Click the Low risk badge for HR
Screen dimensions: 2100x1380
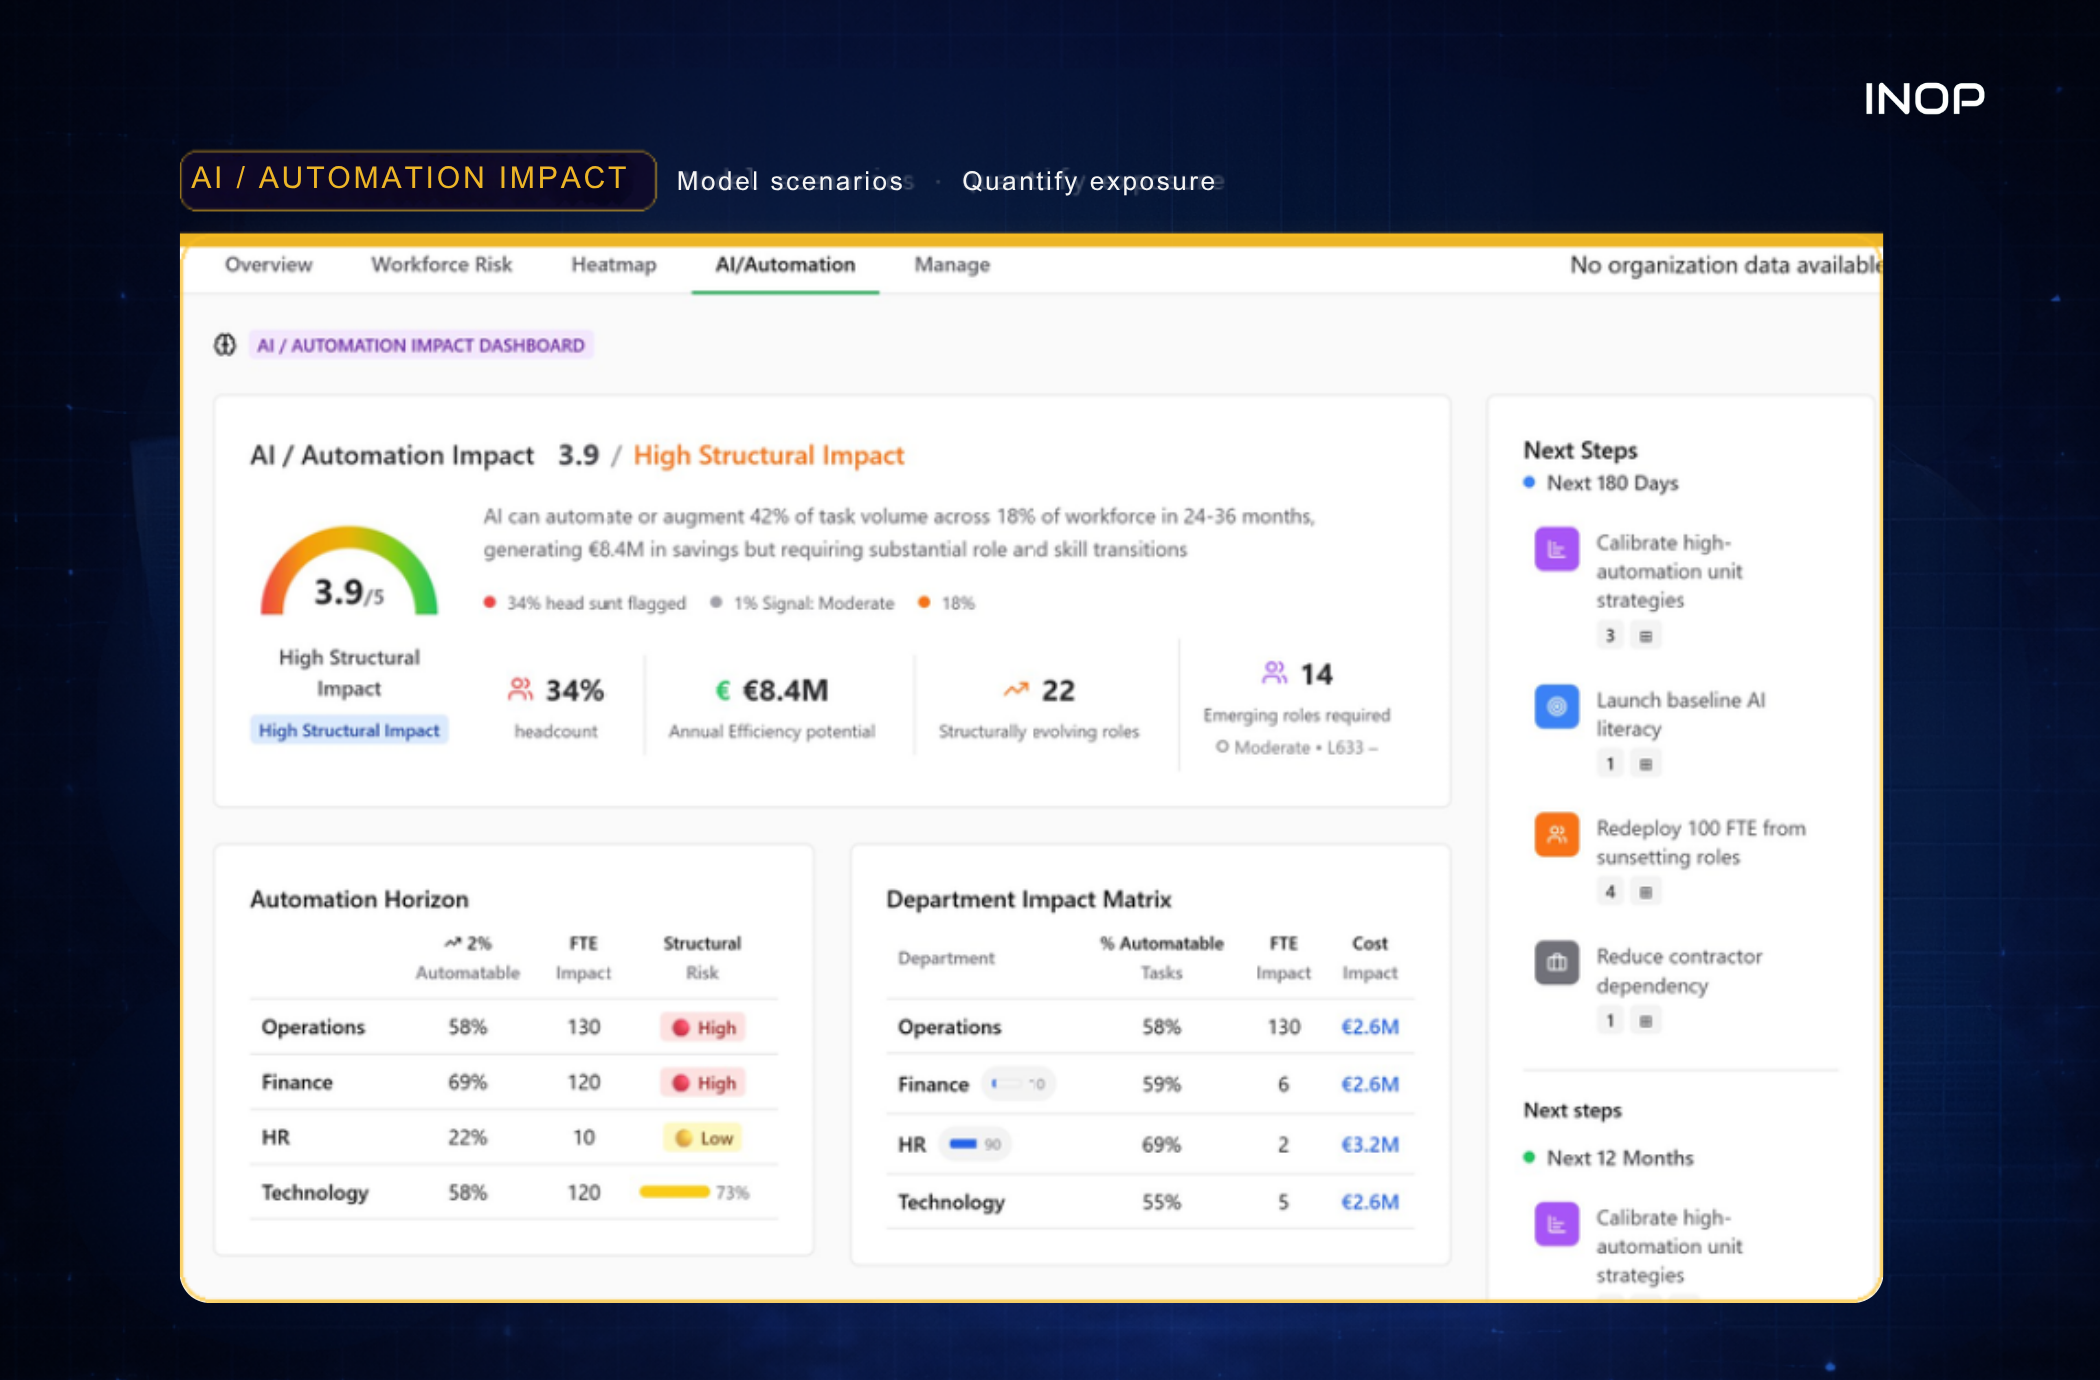tap(704, 1137)
